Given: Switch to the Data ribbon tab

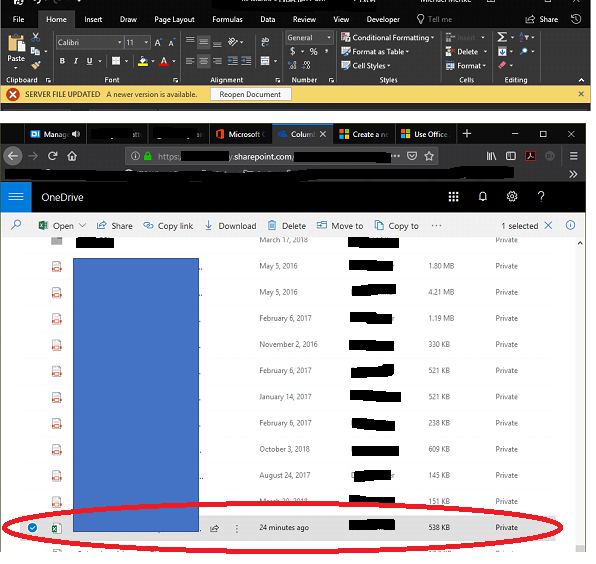Looking at the screenshot, I should click(x=268, y=19).
